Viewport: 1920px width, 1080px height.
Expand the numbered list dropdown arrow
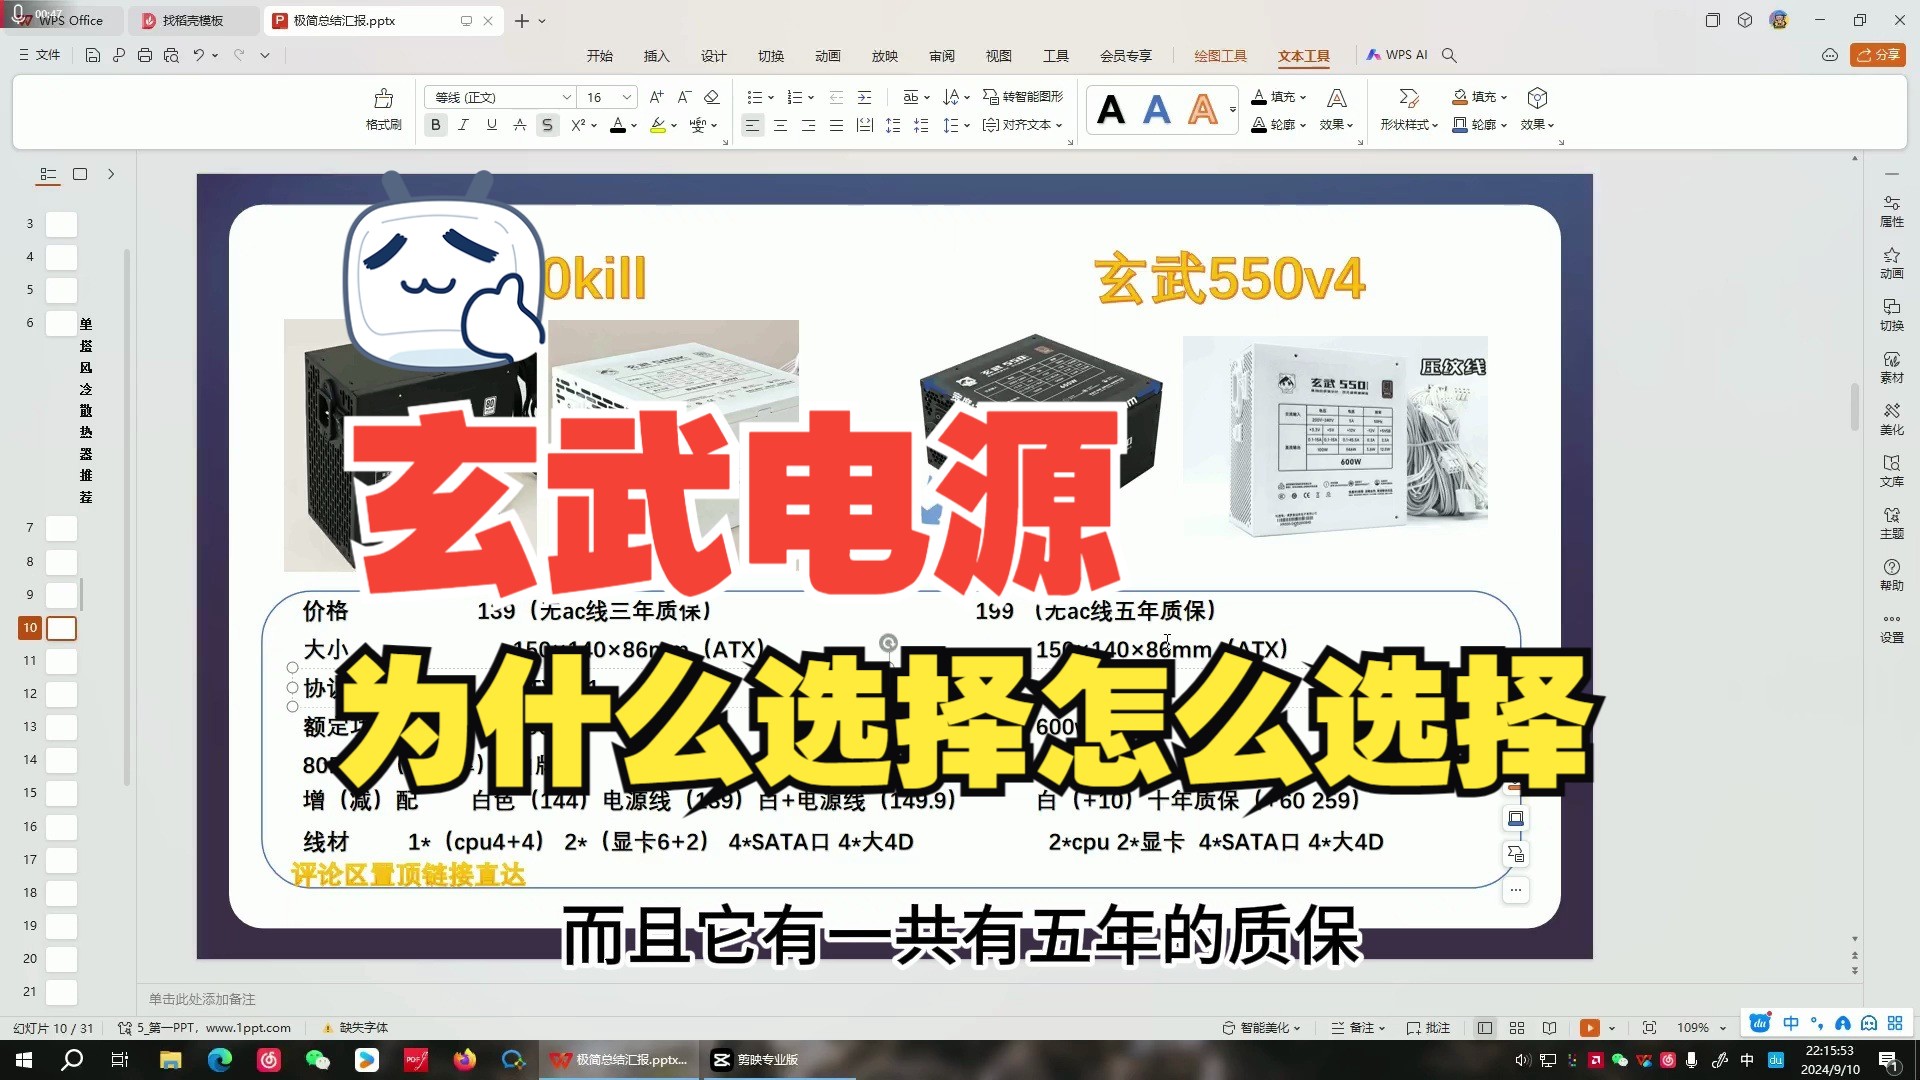[x=811, y=98]
